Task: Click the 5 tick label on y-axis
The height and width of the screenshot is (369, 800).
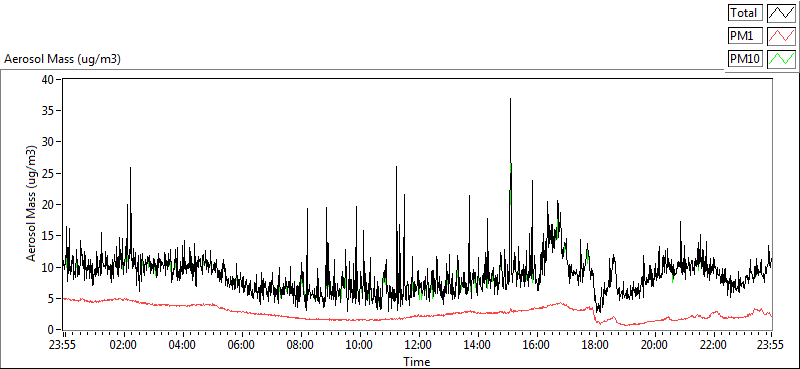Action: tap(52, 299)
